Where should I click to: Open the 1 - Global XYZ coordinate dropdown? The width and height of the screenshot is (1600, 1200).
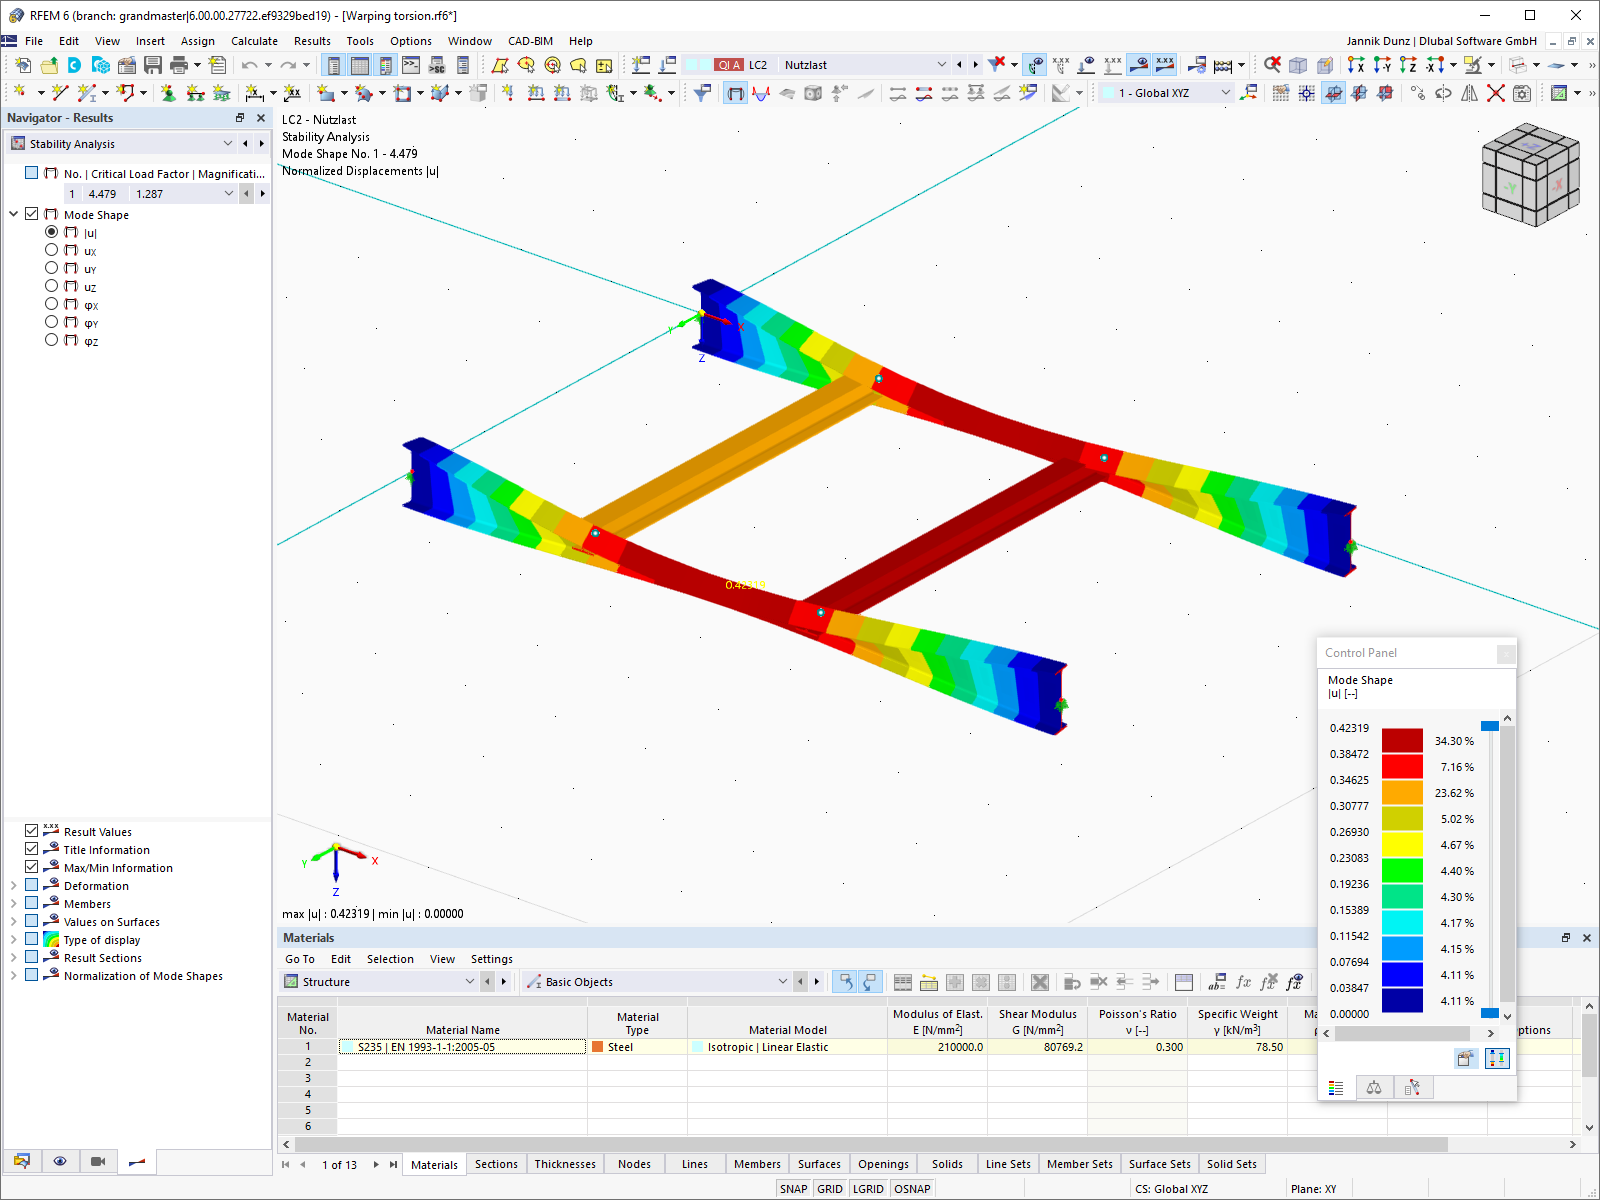pos(1225,92)
